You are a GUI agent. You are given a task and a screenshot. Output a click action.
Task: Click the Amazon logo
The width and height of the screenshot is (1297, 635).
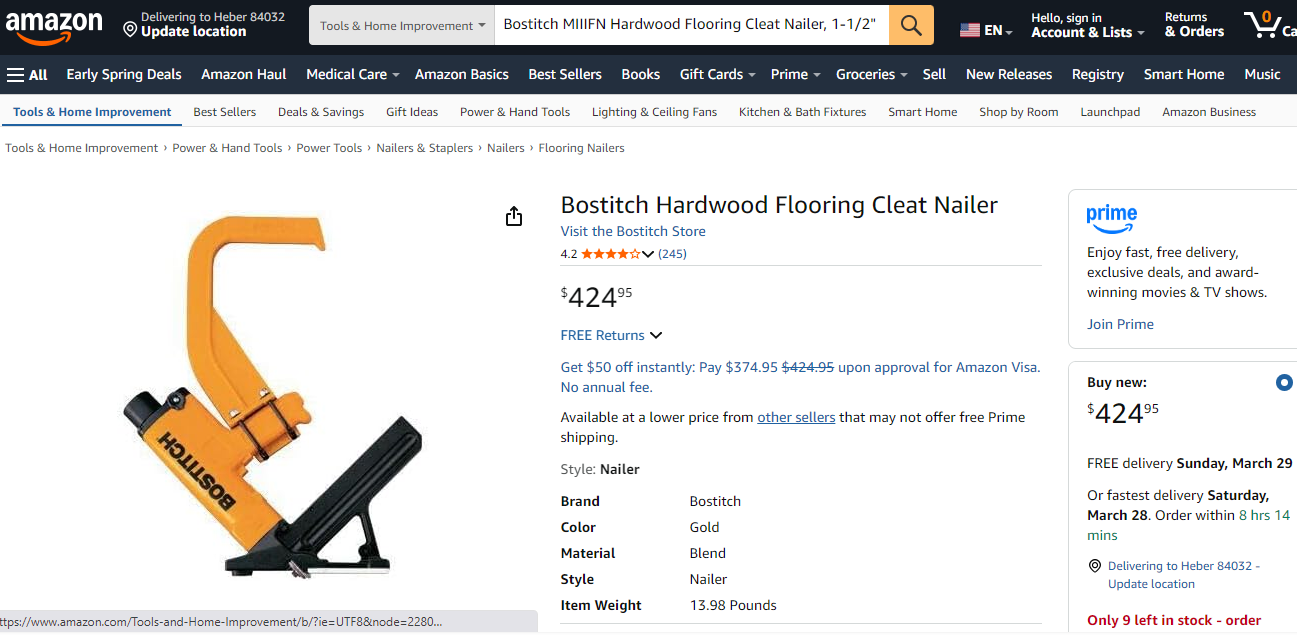click(x=54, y=26)
